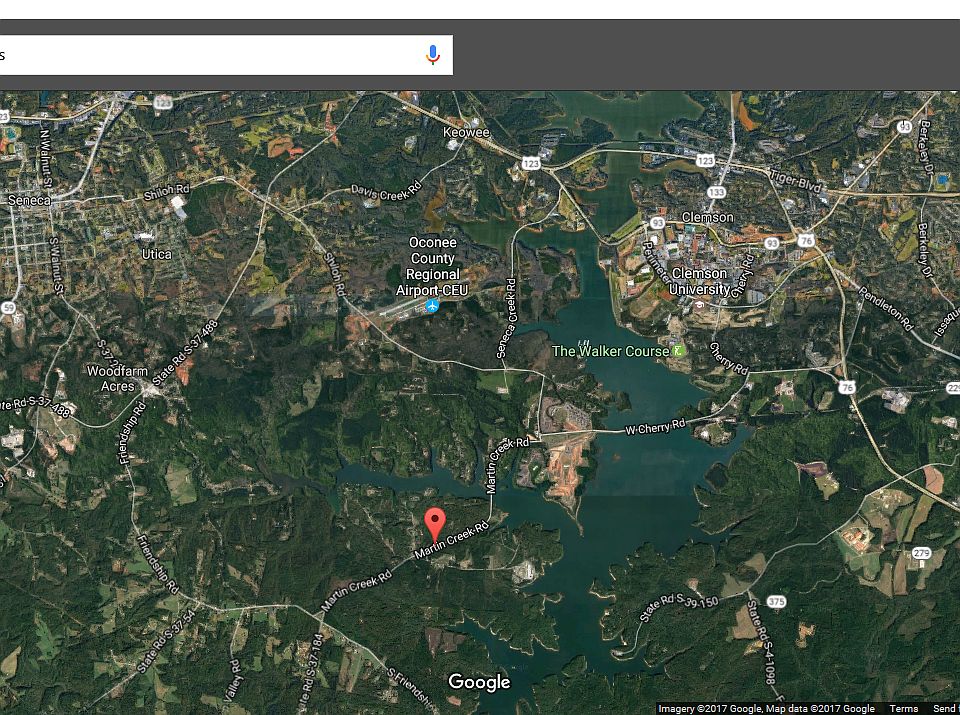
Task: Click the Davis Creek Rd label
Action: 386,191
